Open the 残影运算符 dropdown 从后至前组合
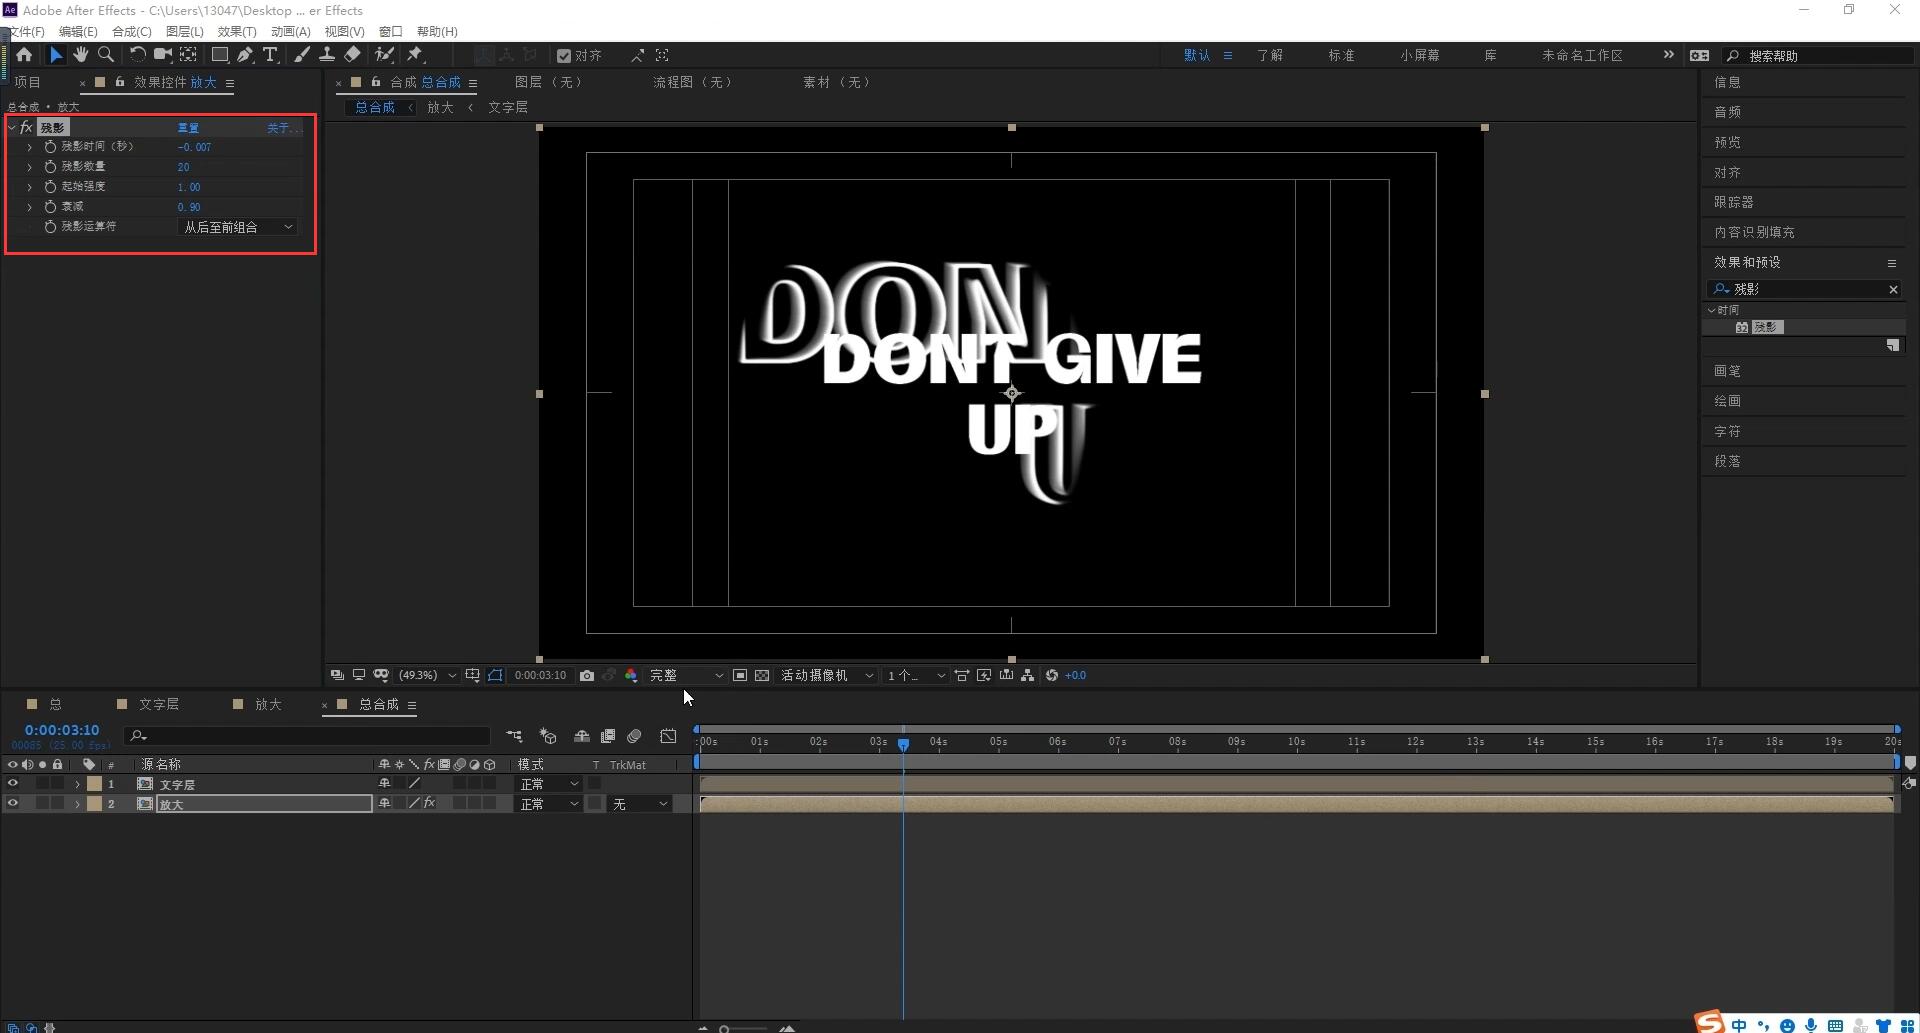The height and width of the screenshot is (1033, 1920). click(238, 228)
